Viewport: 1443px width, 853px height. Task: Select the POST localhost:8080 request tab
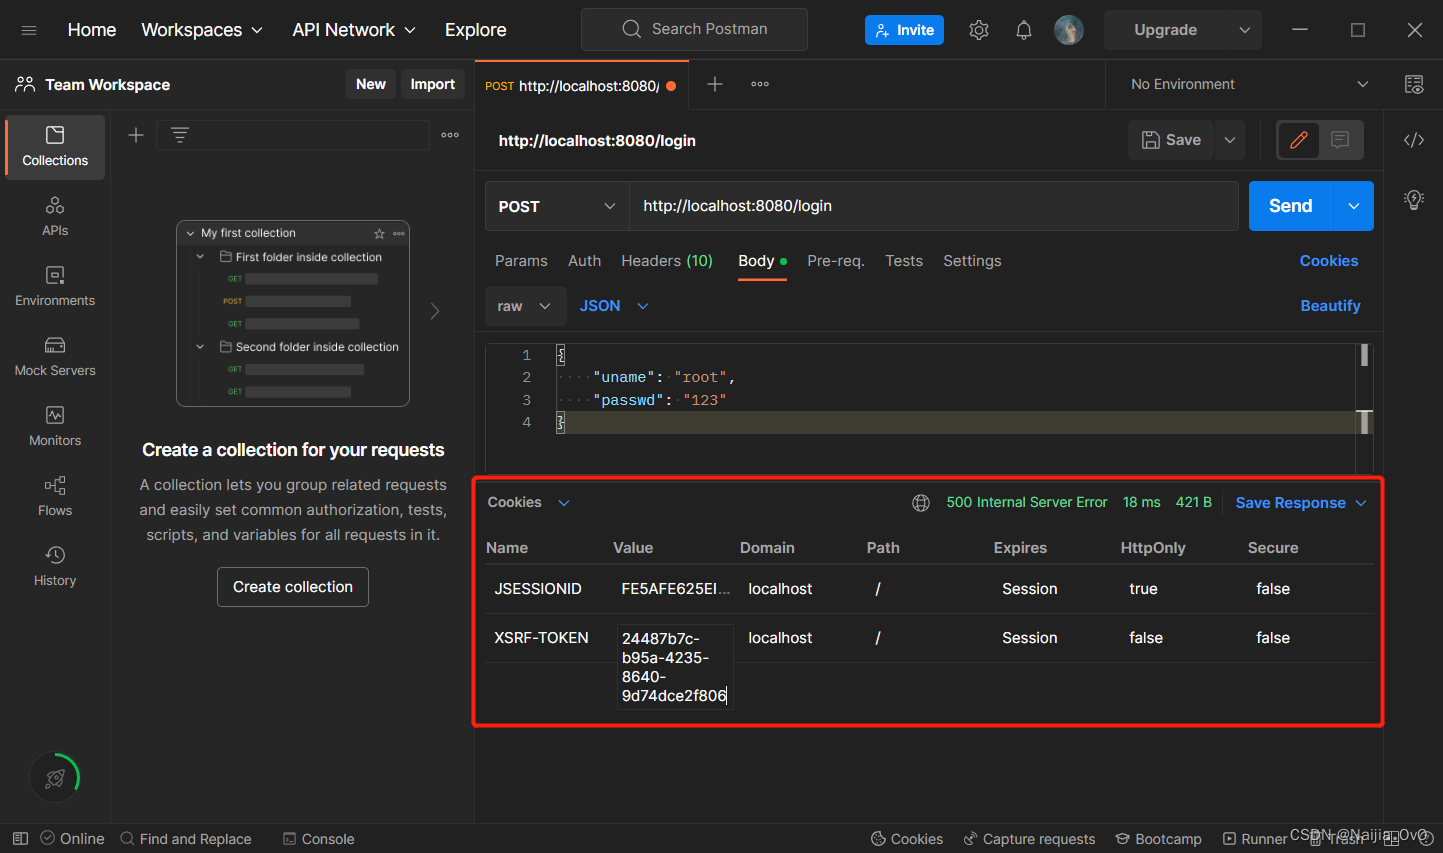[x=580, y=85]
